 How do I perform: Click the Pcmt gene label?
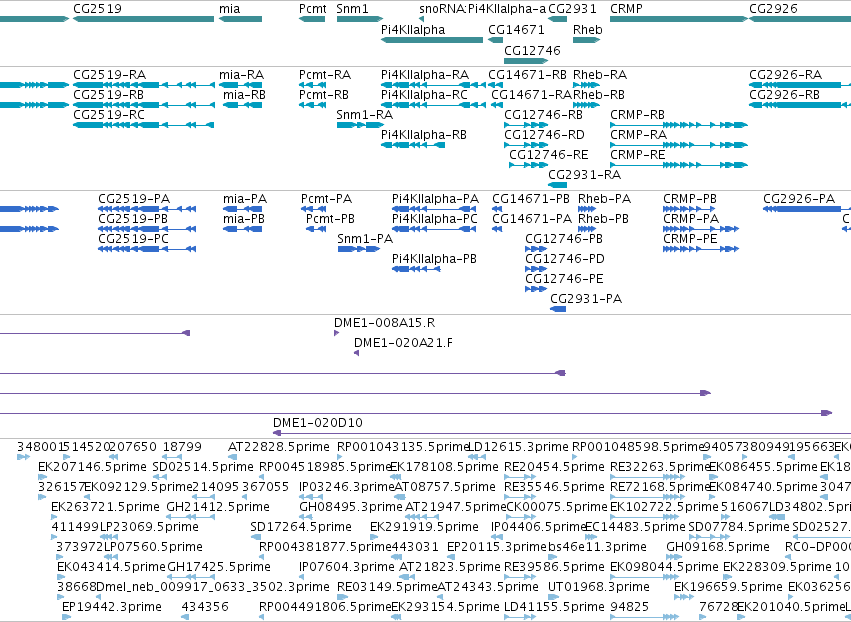pyautogui.click(x=313, y=9)
